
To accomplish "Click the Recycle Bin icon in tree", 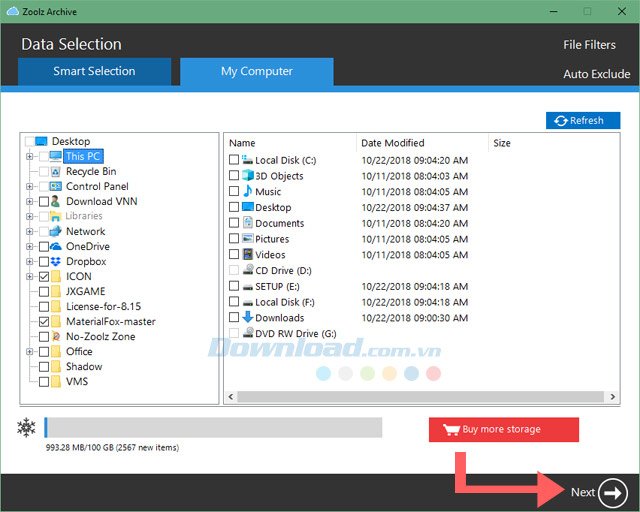I will click(x=57, y=172).
